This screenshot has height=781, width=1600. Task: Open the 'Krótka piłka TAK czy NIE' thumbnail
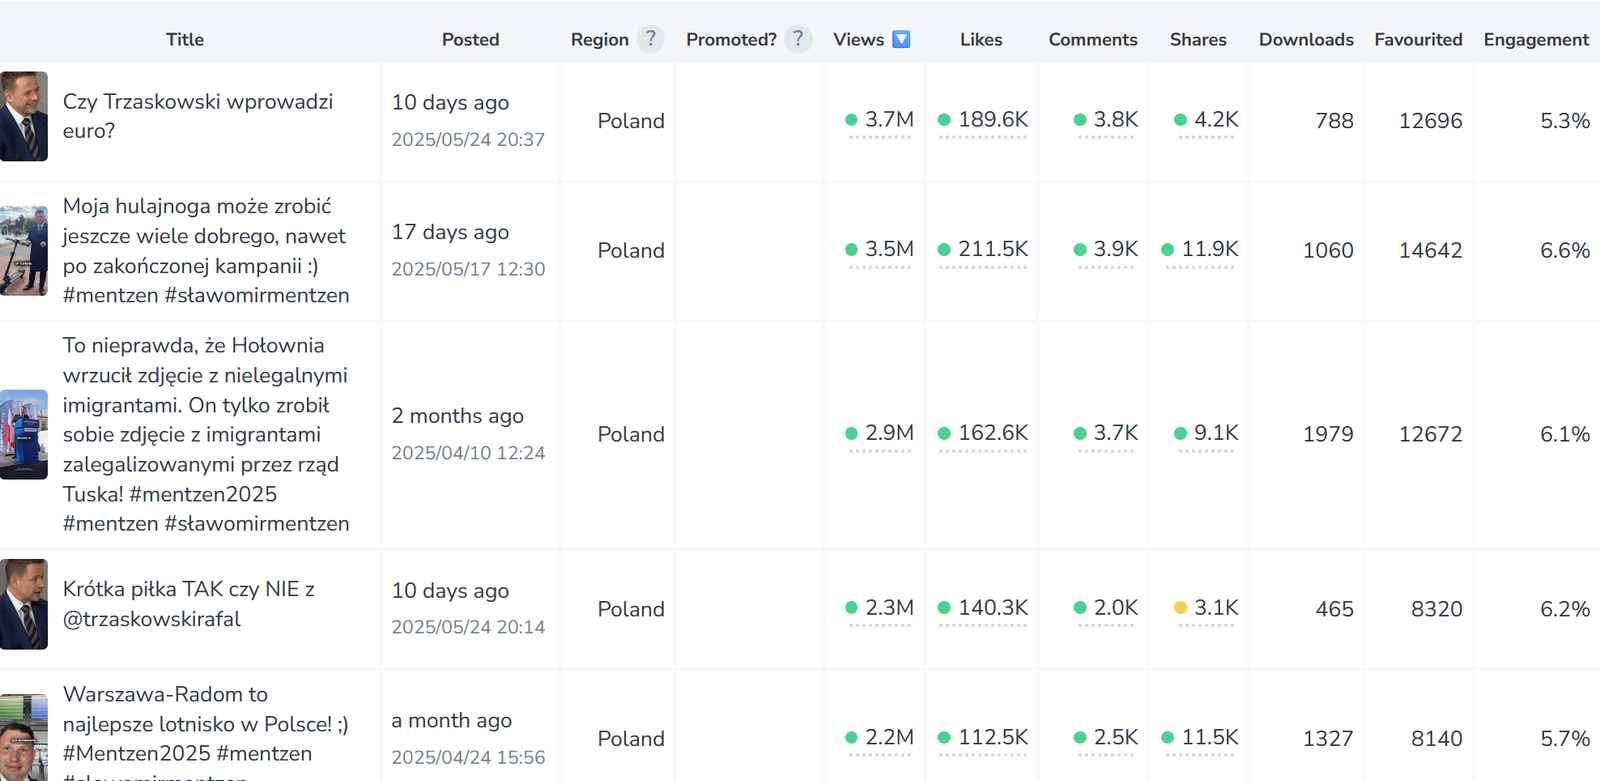(x=24, y=604)
